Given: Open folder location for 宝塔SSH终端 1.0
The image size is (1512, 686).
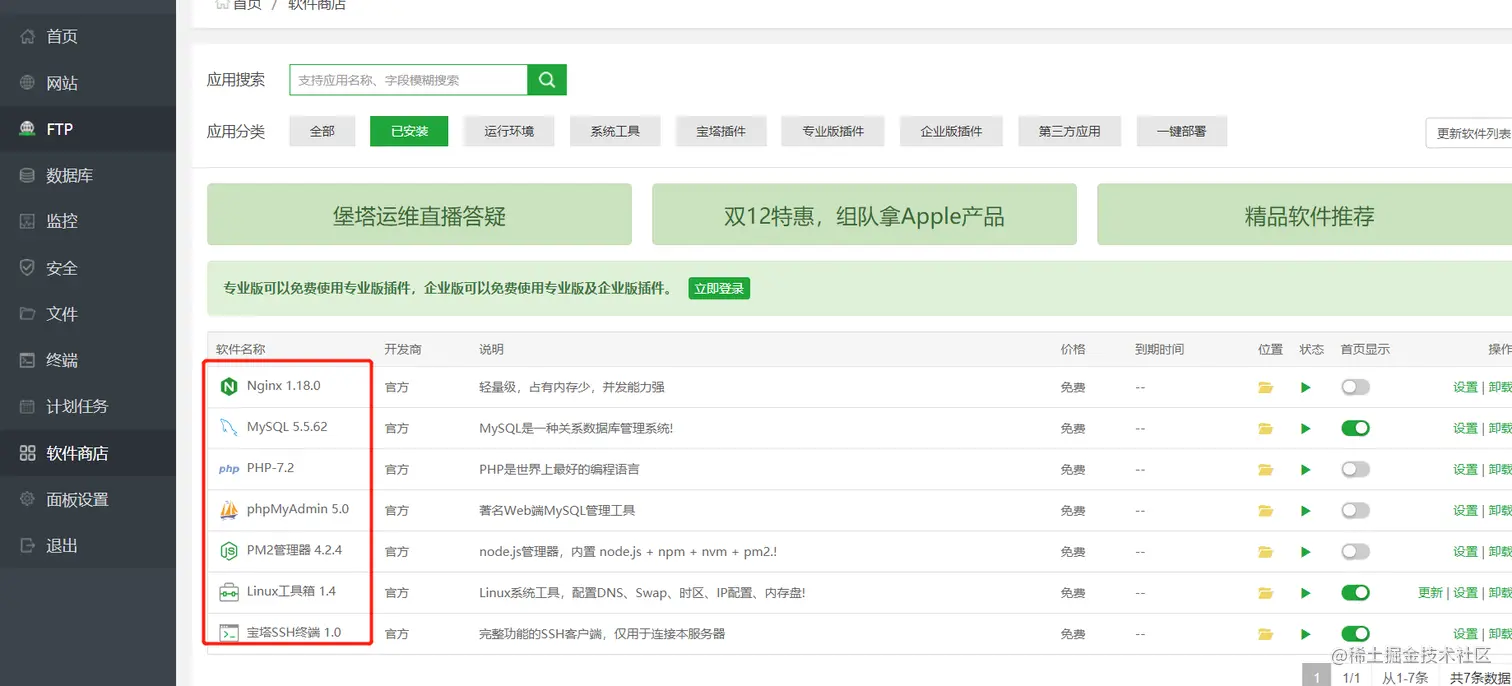Looking at the screenshot, I should (1265, 634).
